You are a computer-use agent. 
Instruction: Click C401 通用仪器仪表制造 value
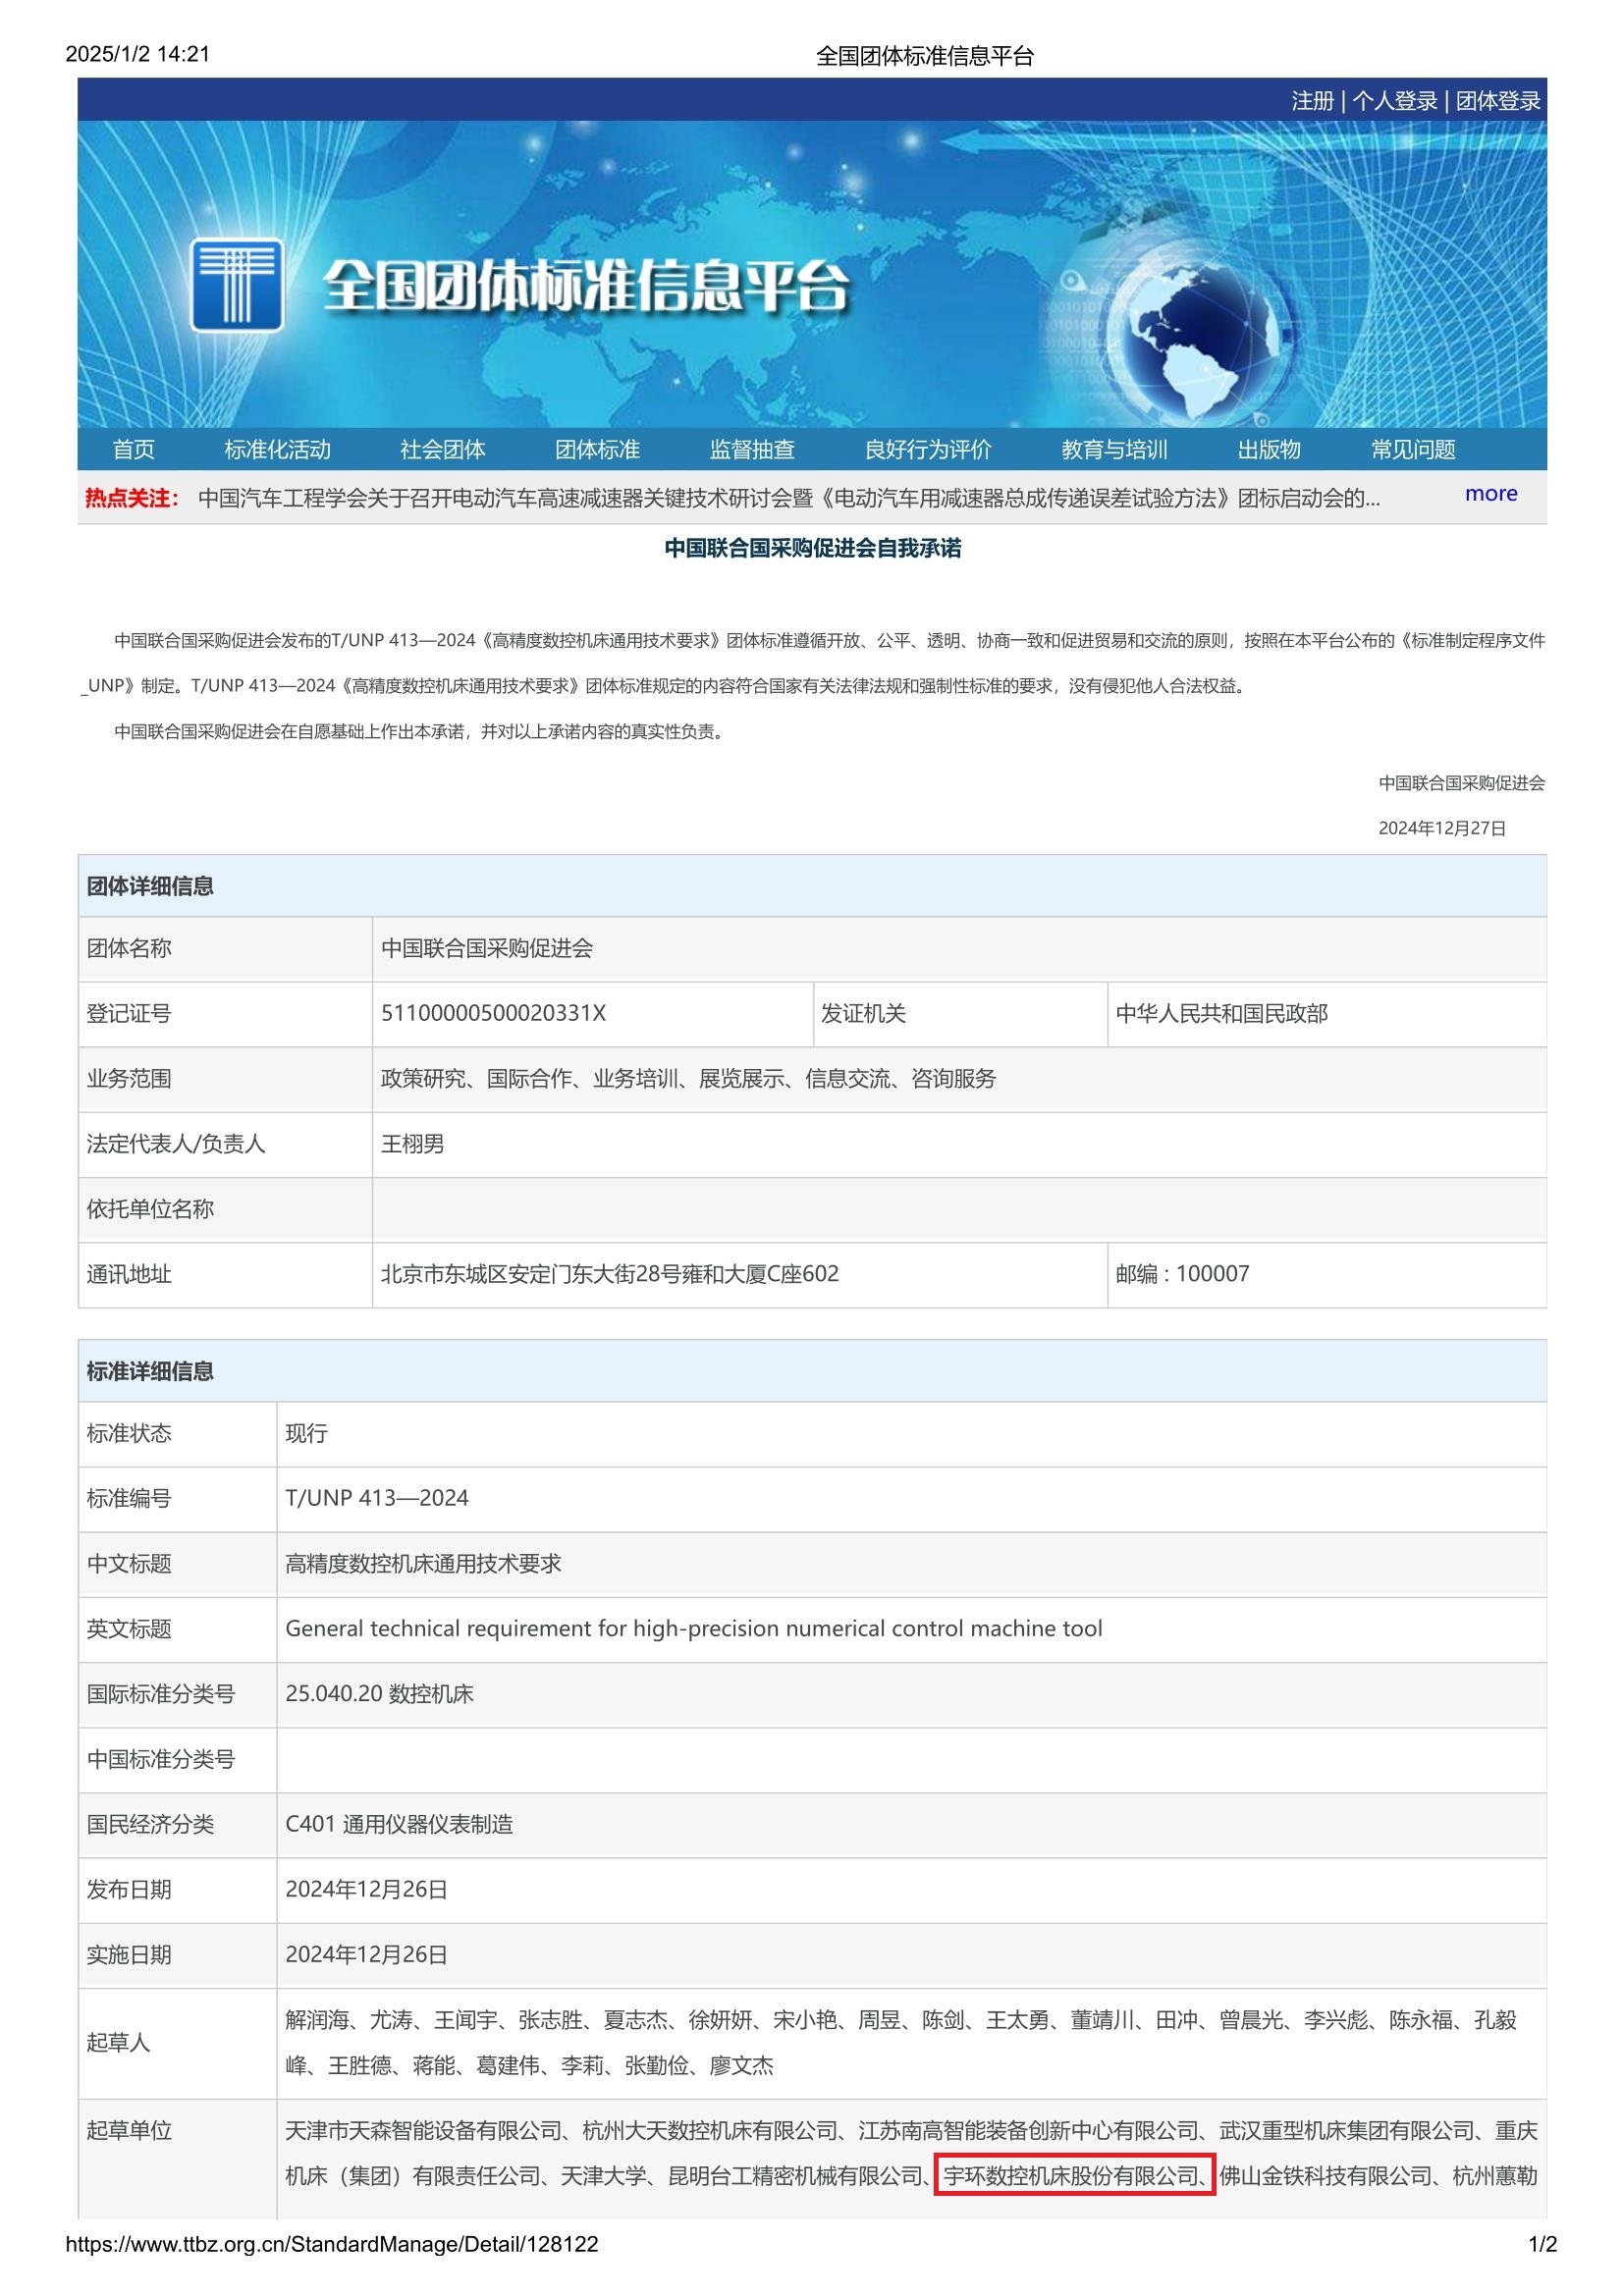click(399, 1824)
